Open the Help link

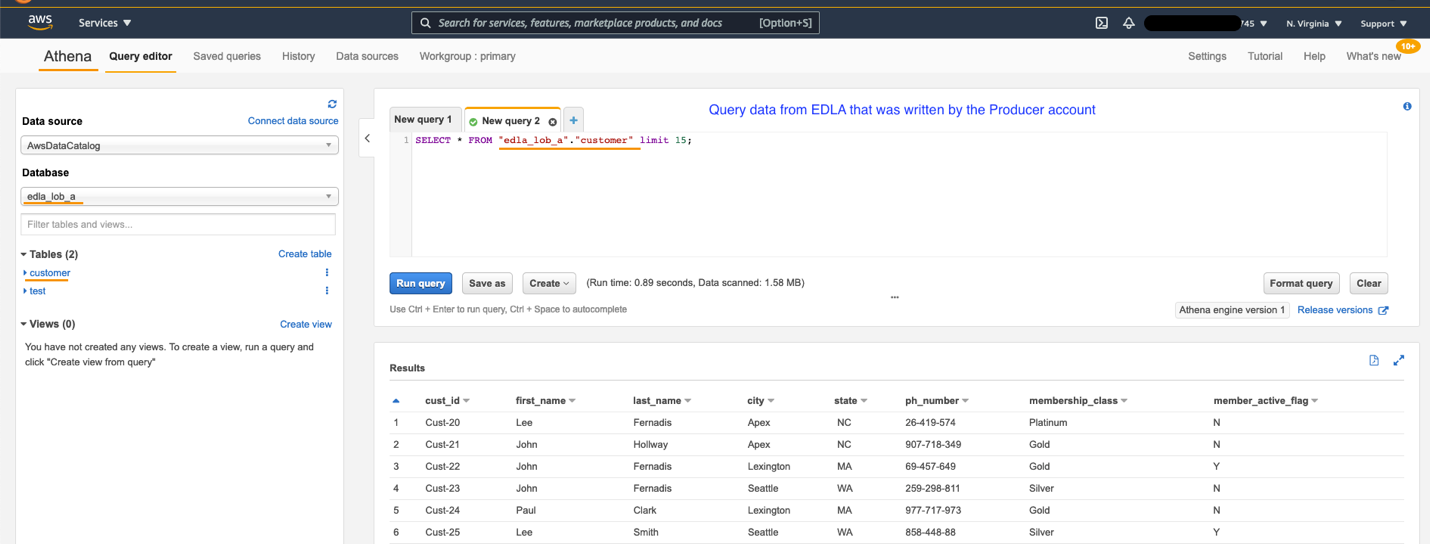coord(1314,57)
